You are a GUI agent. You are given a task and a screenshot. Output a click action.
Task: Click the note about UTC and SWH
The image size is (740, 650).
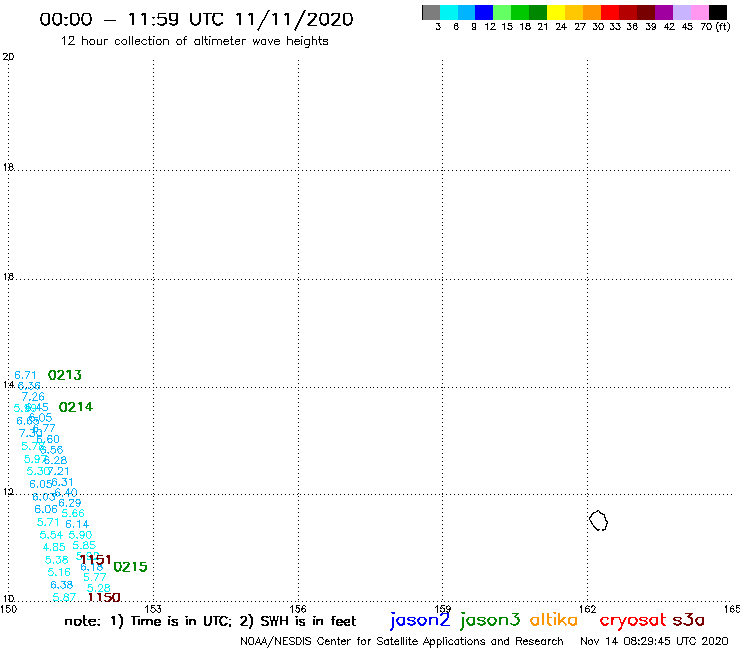point(210,621)
